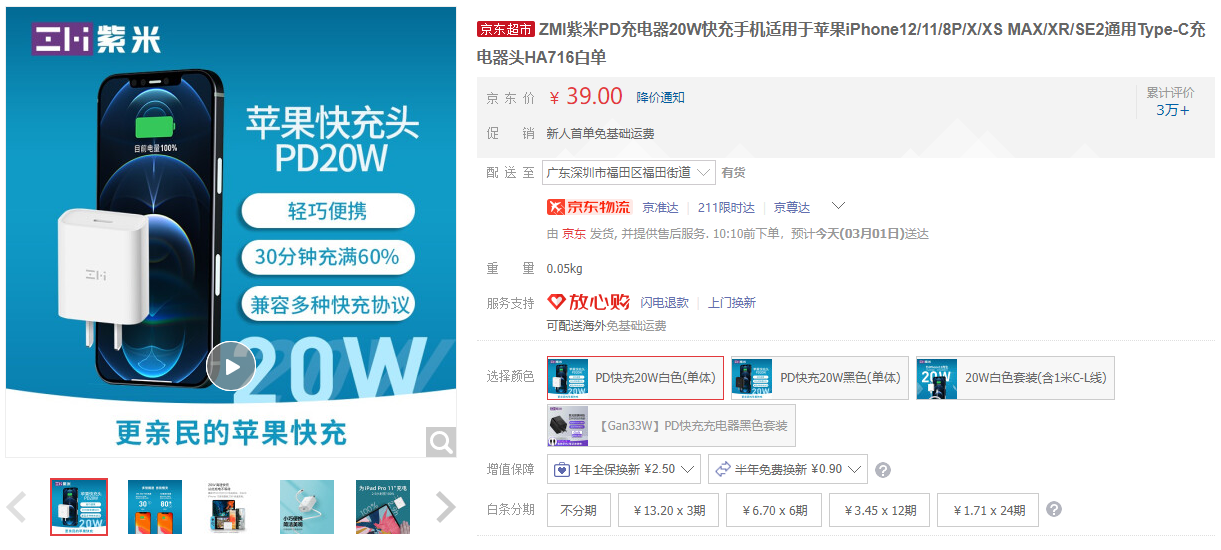This screenshot has width=1221, height=550.
Task: Click the 京东物流 logo
Action: point(589,207)
